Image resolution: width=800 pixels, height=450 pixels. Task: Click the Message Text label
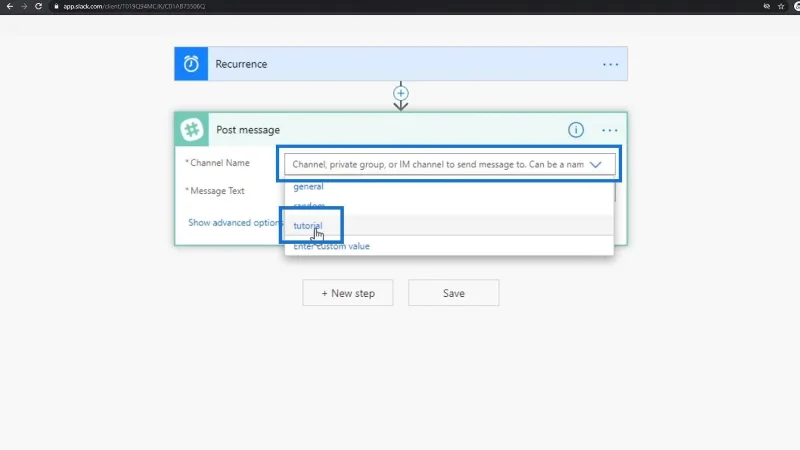(x=215, y=191)
